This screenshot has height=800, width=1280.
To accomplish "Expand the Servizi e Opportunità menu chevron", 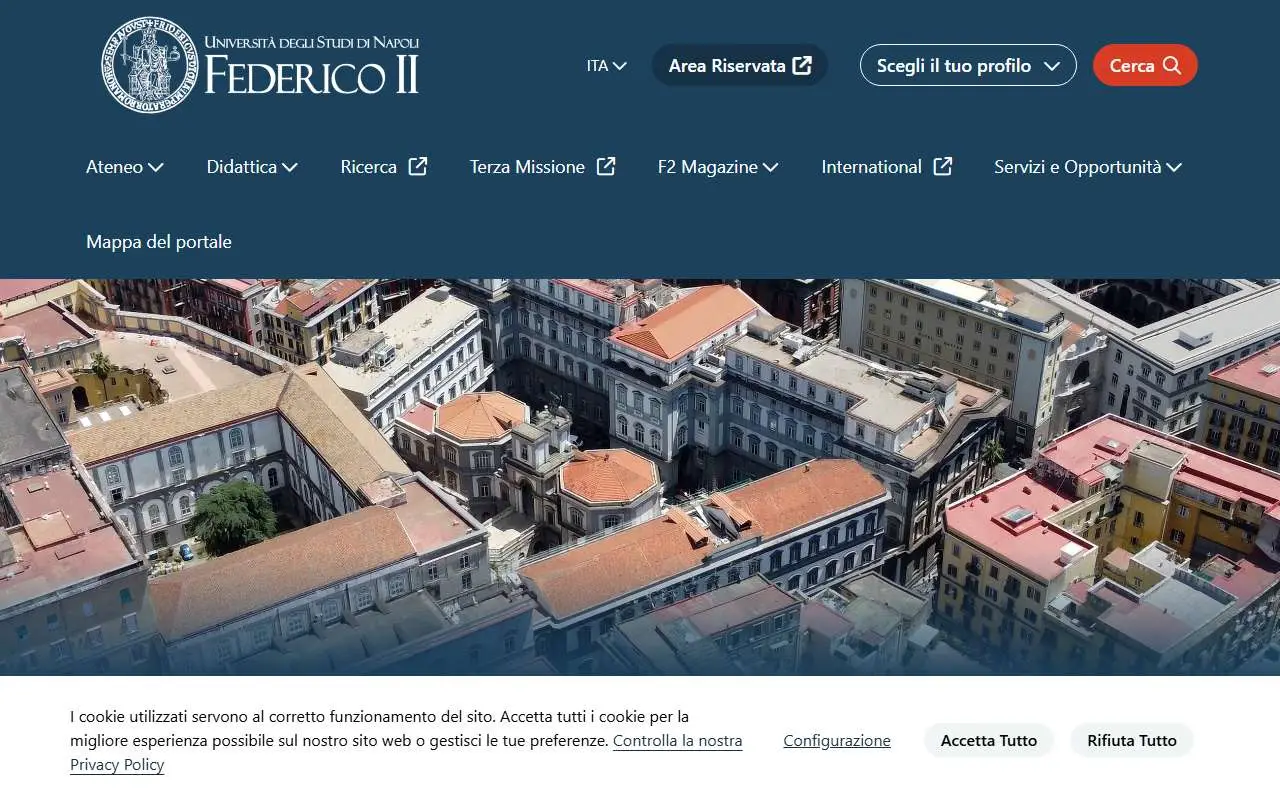I will (1174, 167).
